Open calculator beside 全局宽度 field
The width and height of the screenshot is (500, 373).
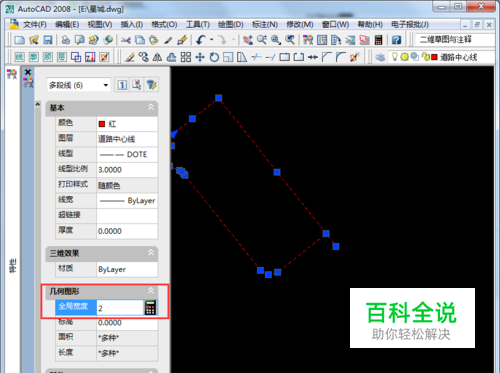(150, 308)
